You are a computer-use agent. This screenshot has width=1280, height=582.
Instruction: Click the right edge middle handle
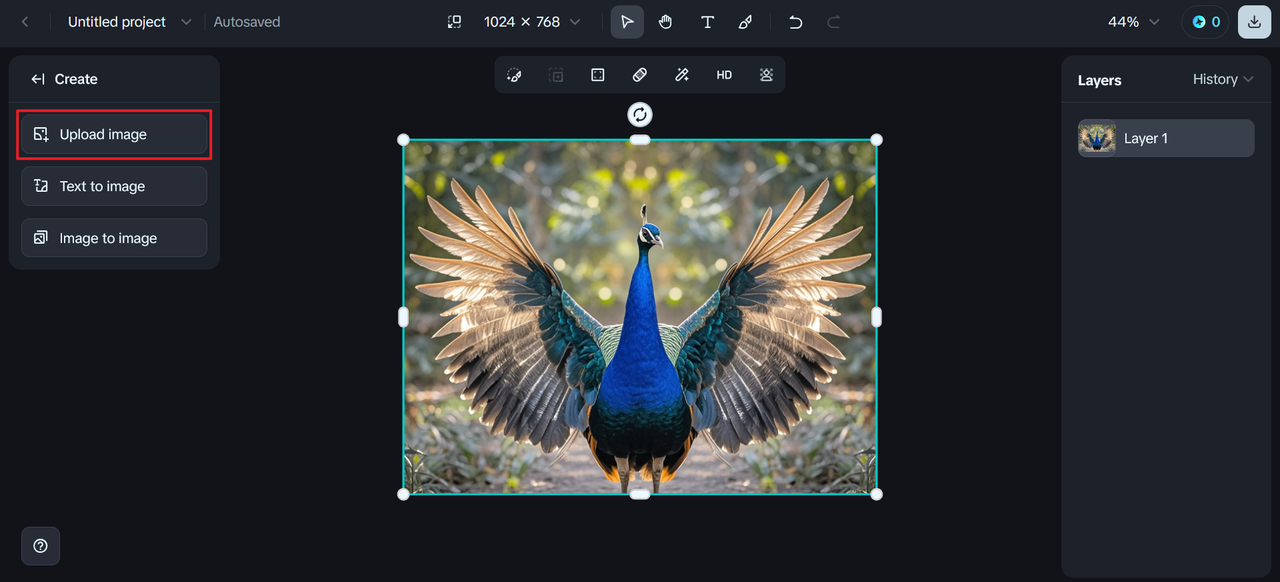pyautogui.click(x=876, y=317)
